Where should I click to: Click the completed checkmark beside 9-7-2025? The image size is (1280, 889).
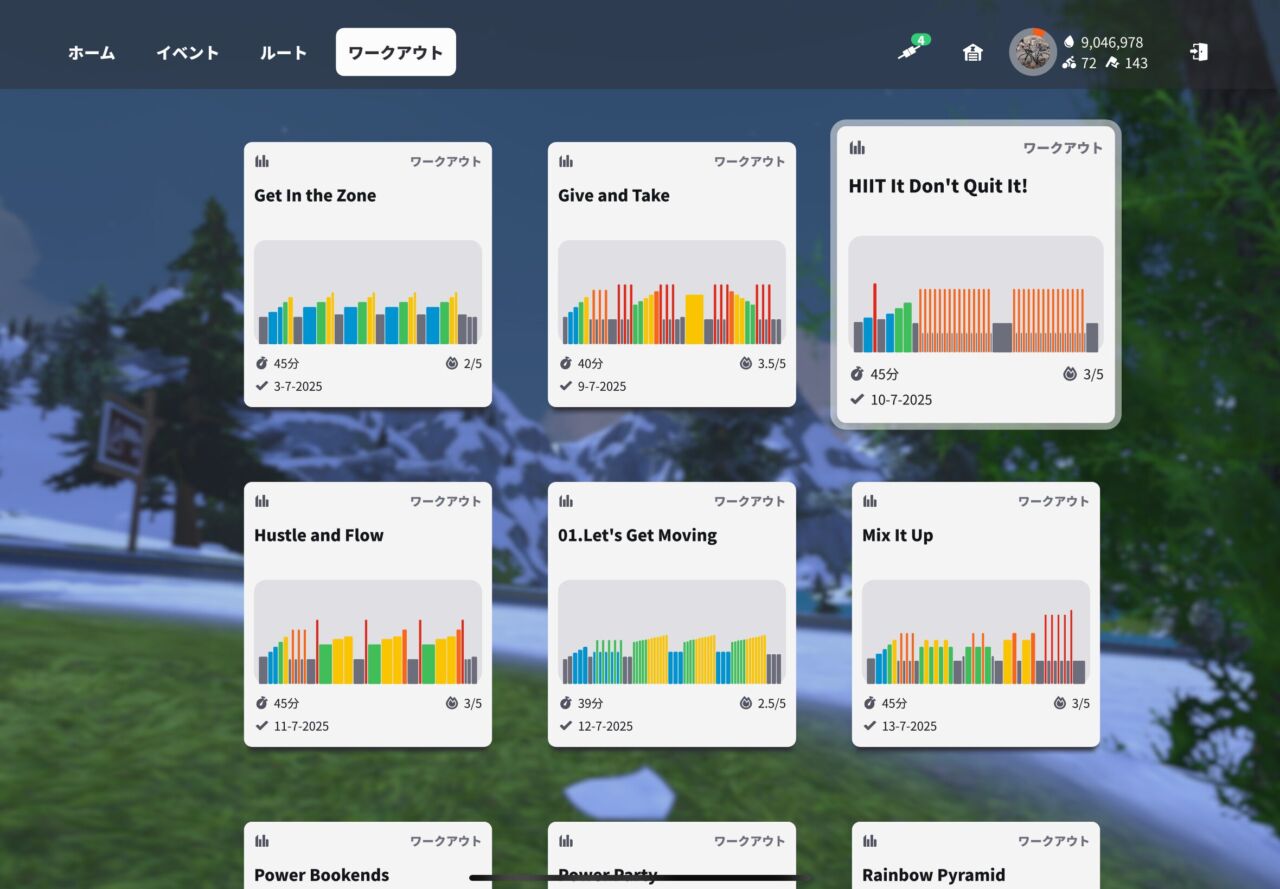(x=566, y=386)
